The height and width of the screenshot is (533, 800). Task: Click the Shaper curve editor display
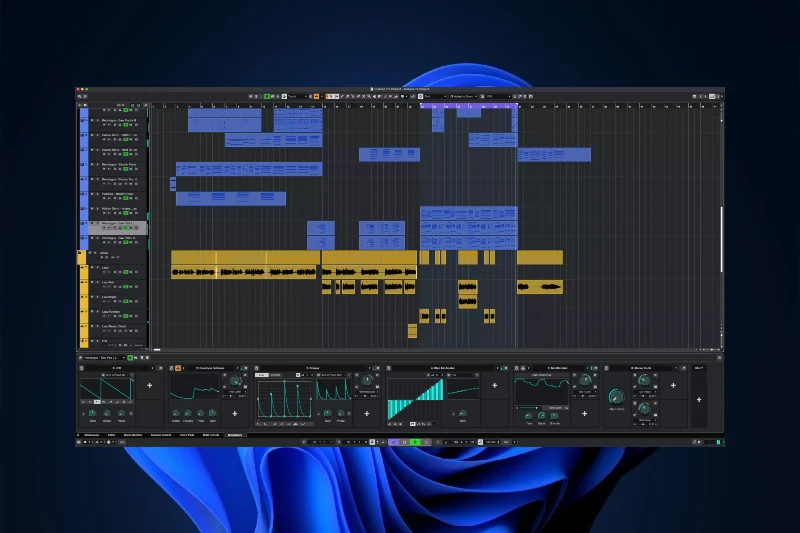pos(284,399)
